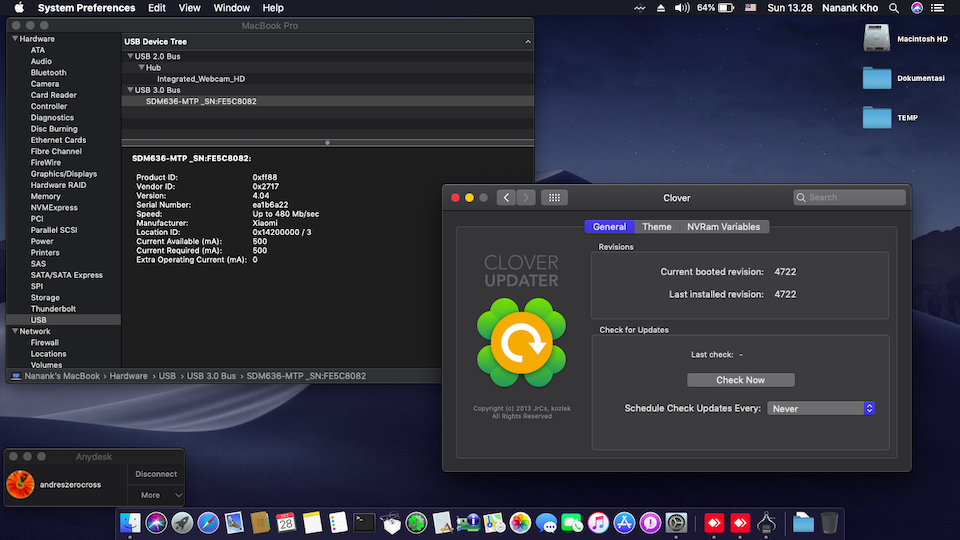Open Spotlight search in menu bar
960x540 pixels.
[x=894, y=8]
